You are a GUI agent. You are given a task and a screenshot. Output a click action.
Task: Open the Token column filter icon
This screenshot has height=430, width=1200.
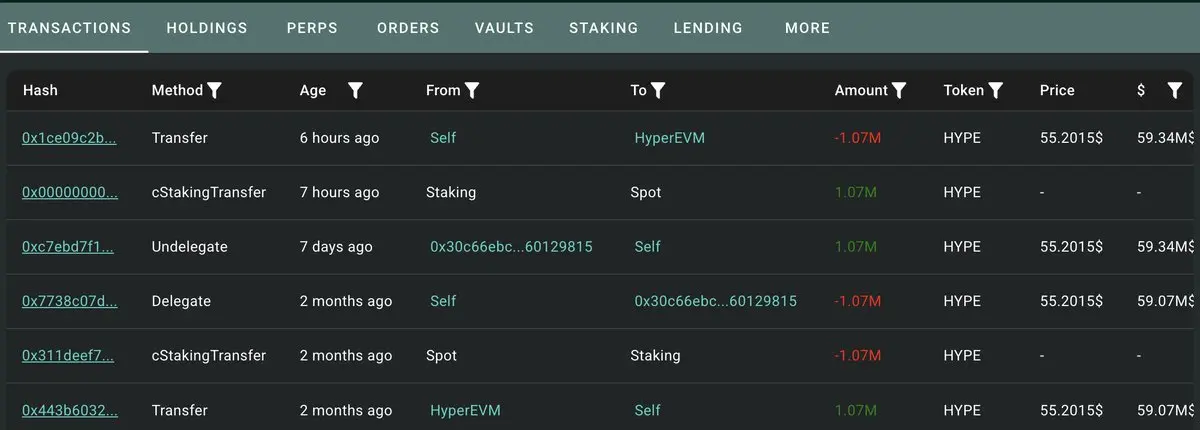(995, 90)
